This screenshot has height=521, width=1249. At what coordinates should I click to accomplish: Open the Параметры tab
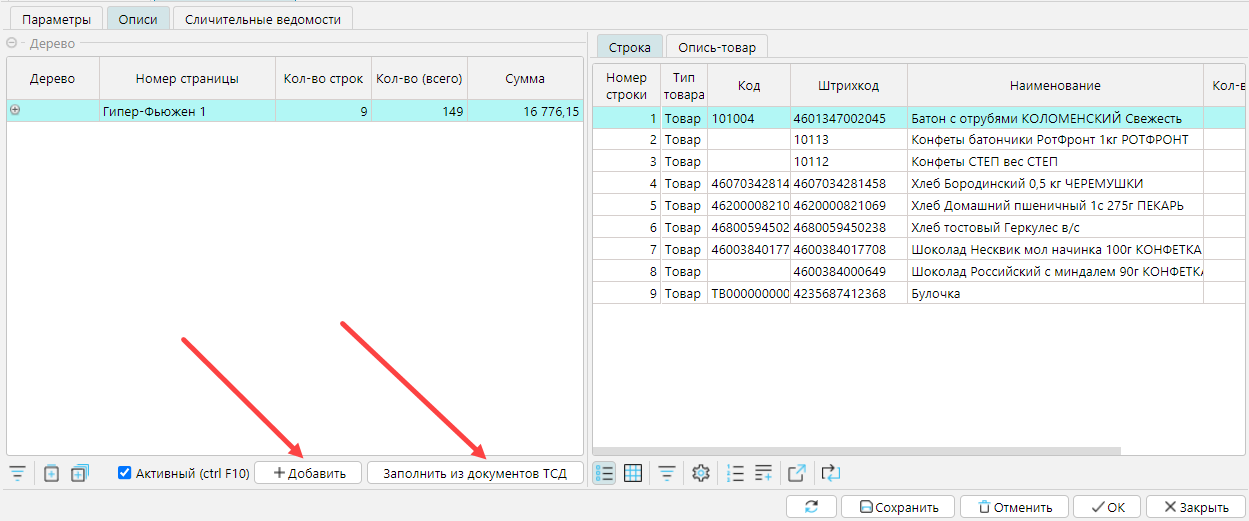coord(56,19)
